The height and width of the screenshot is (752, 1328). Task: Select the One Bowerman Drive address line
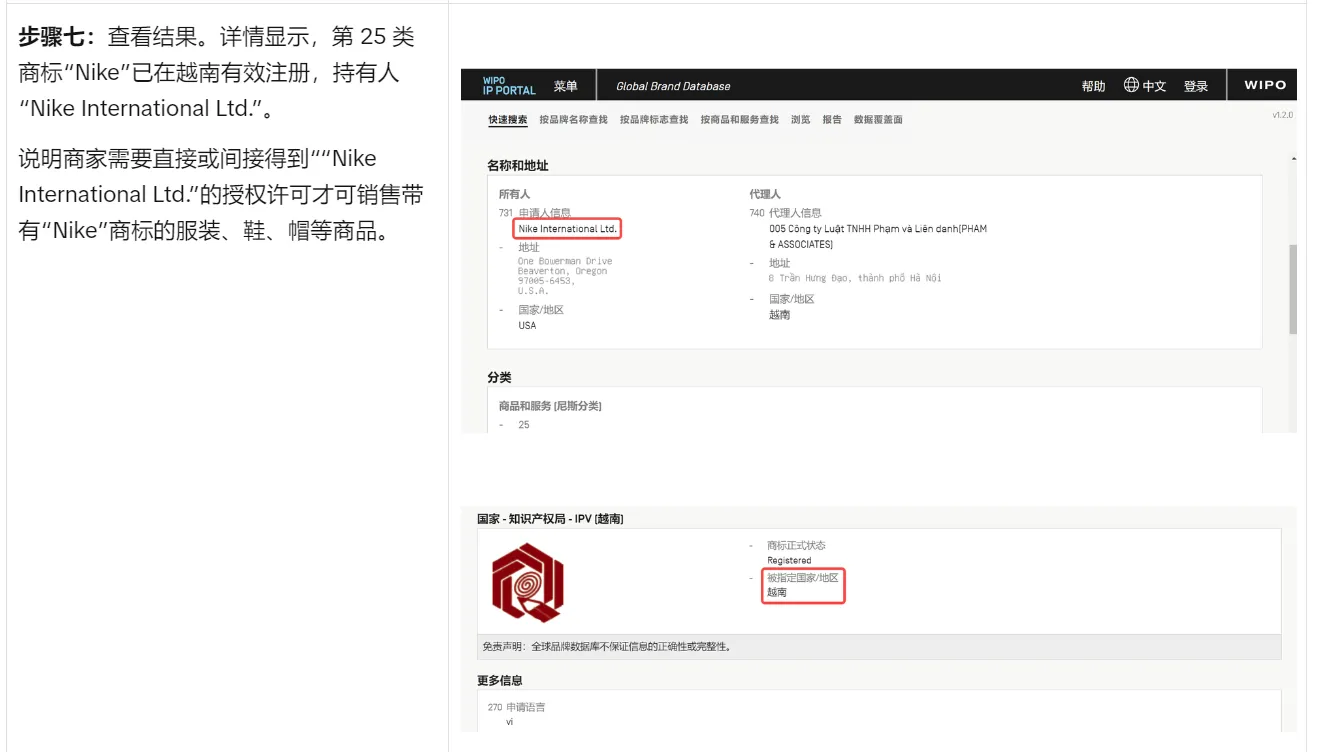click(565, 261)
